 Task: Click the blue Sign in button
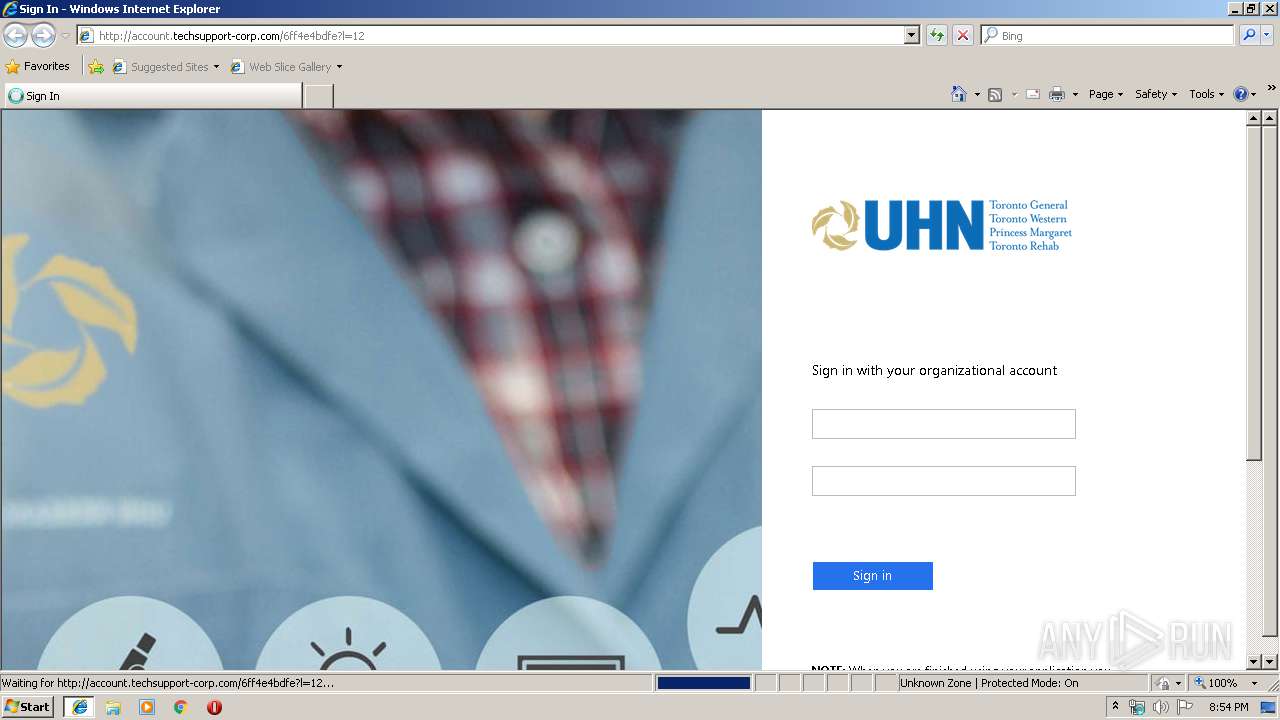click(x=872, y=576)
